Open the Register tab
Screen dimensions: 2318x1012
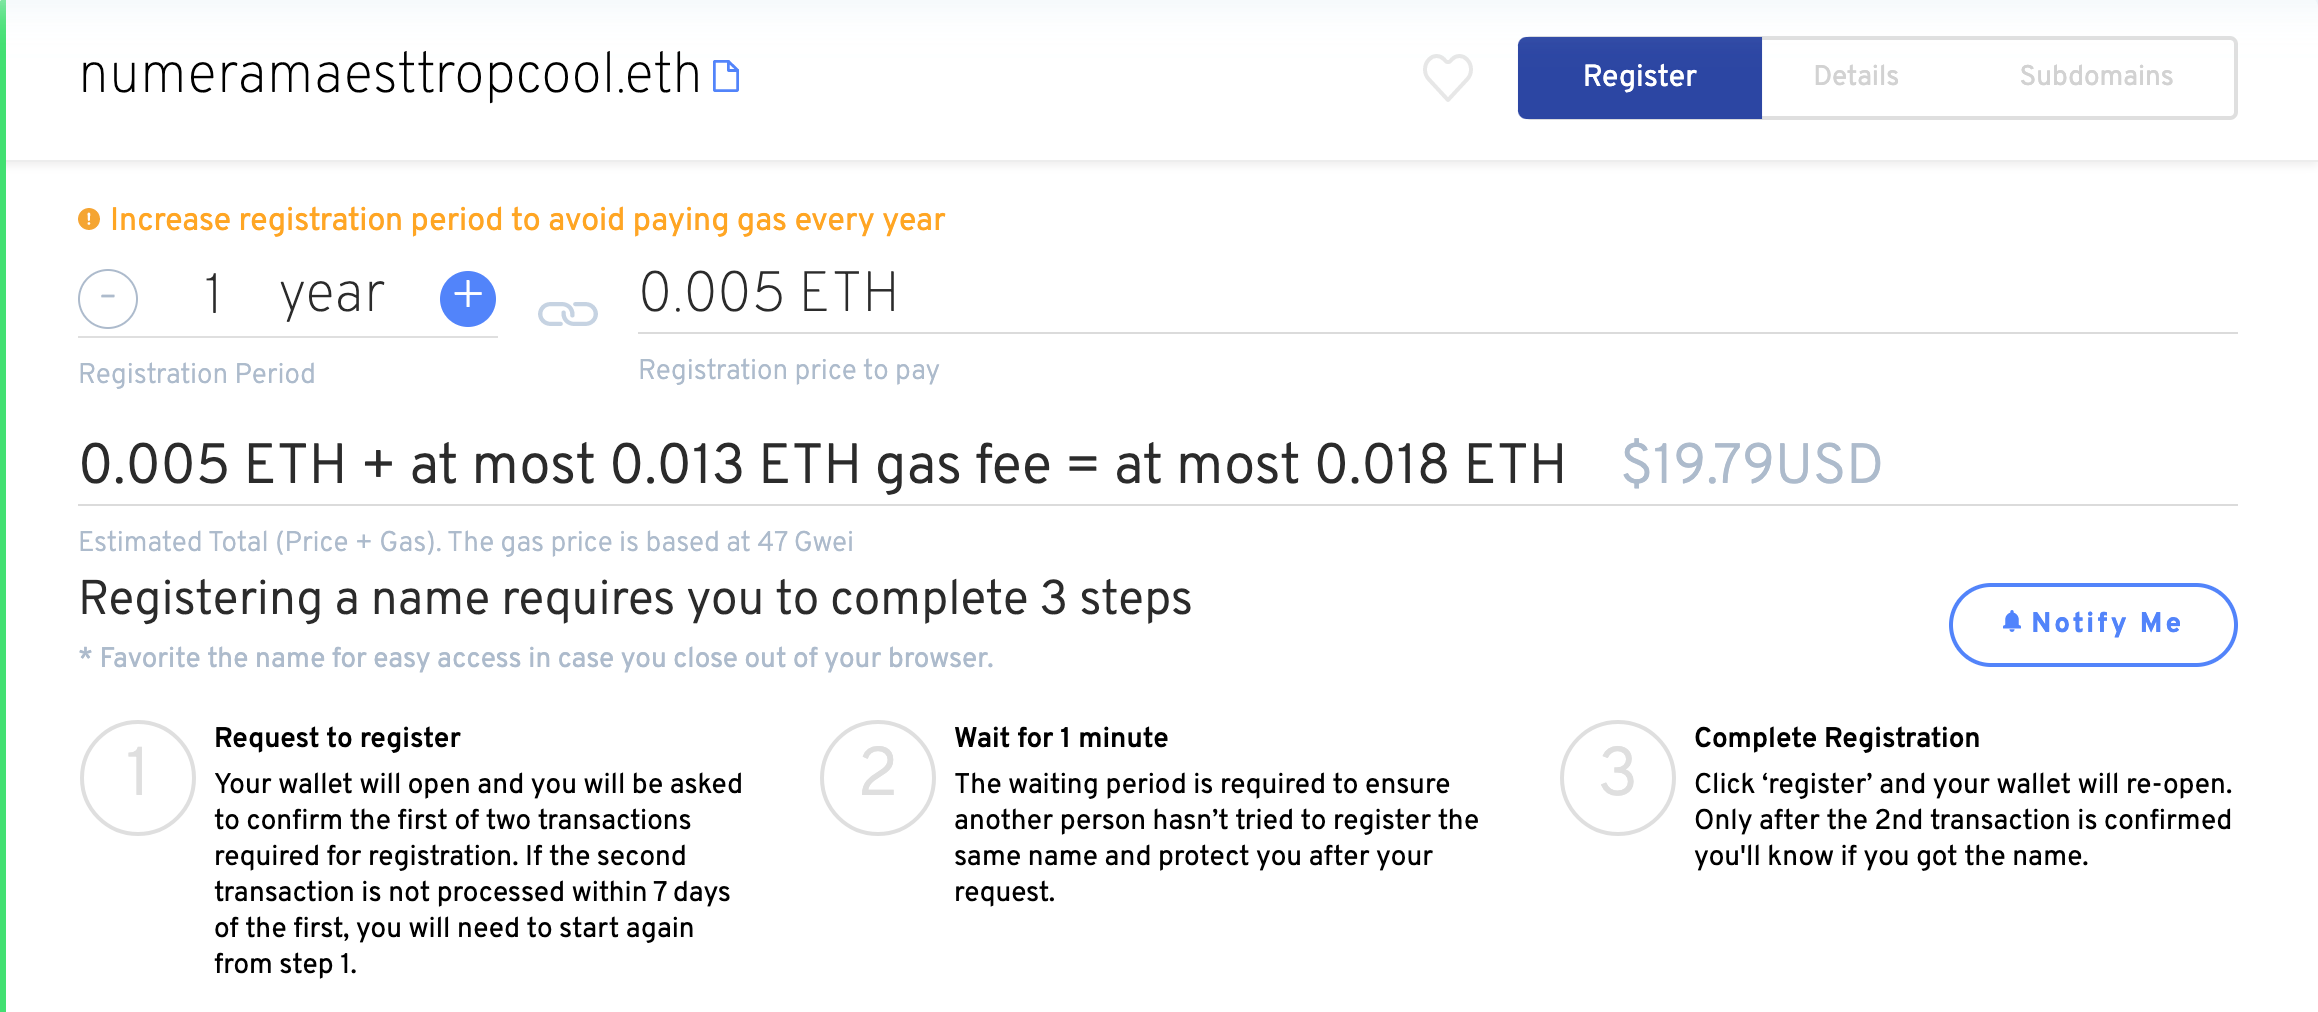1639,77
